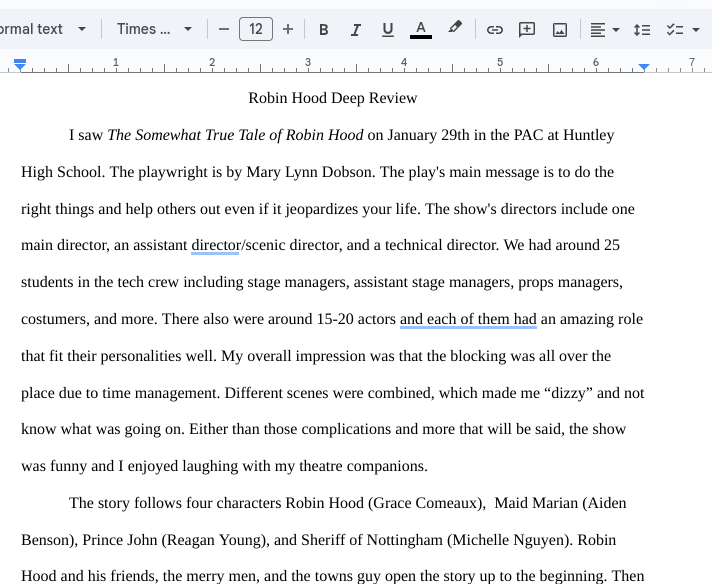Toggle underline formatting
This screenshot has height=584, width=712.
pyautogui.click(x=388, y=30)
